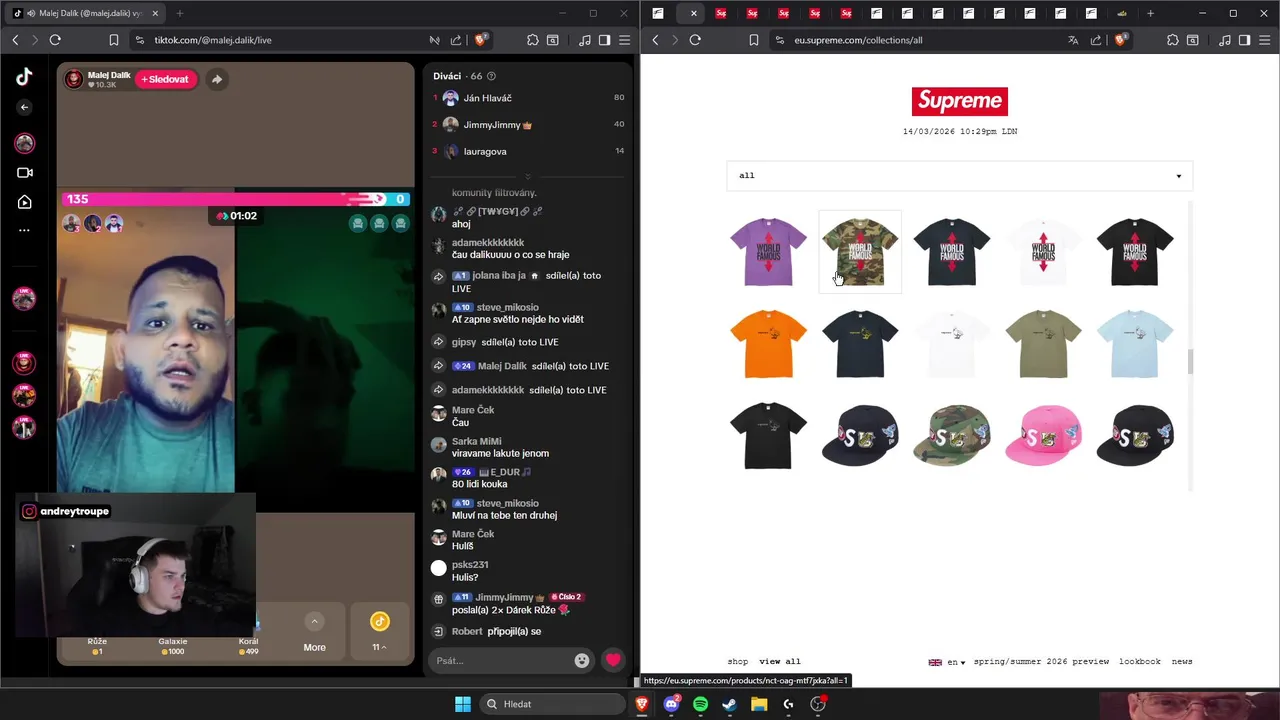Open viewer lauragova in the ranking
Screen dimensions: 1280x720
pos(484,151)
